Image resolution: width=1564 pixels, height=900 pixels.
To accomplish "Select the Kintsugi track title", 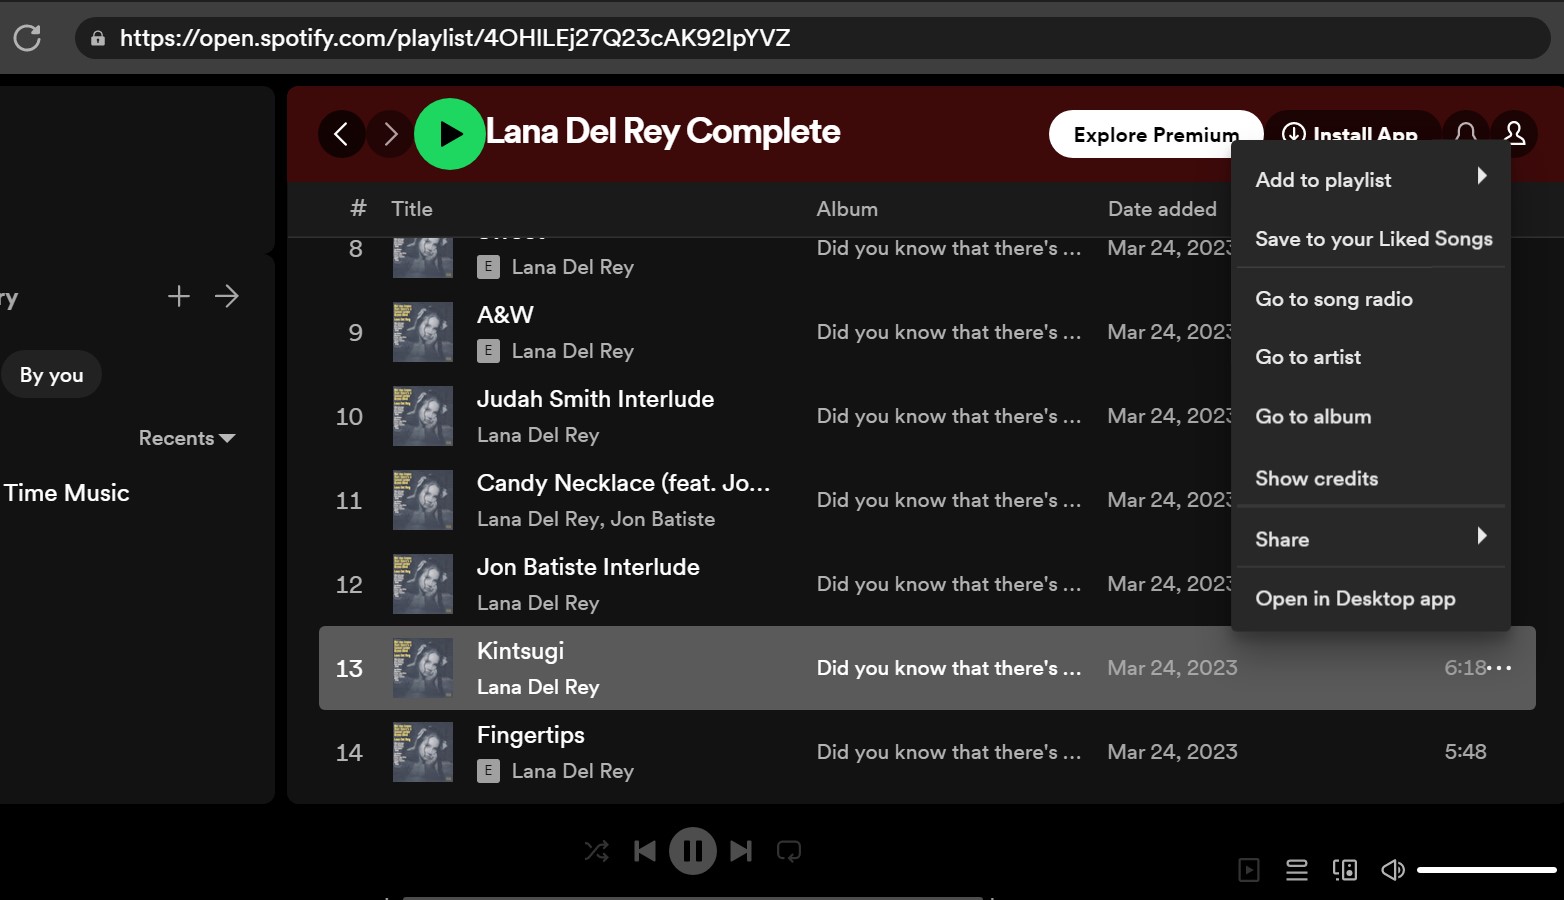I will click(x=520, y=651).
